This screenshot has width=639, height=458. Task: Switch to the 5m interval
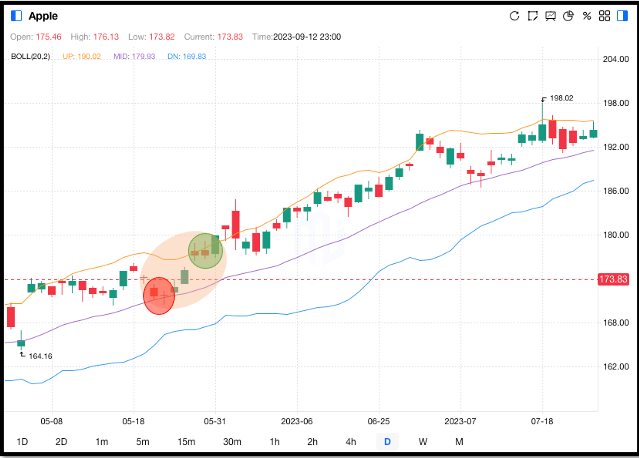point(143,442)
